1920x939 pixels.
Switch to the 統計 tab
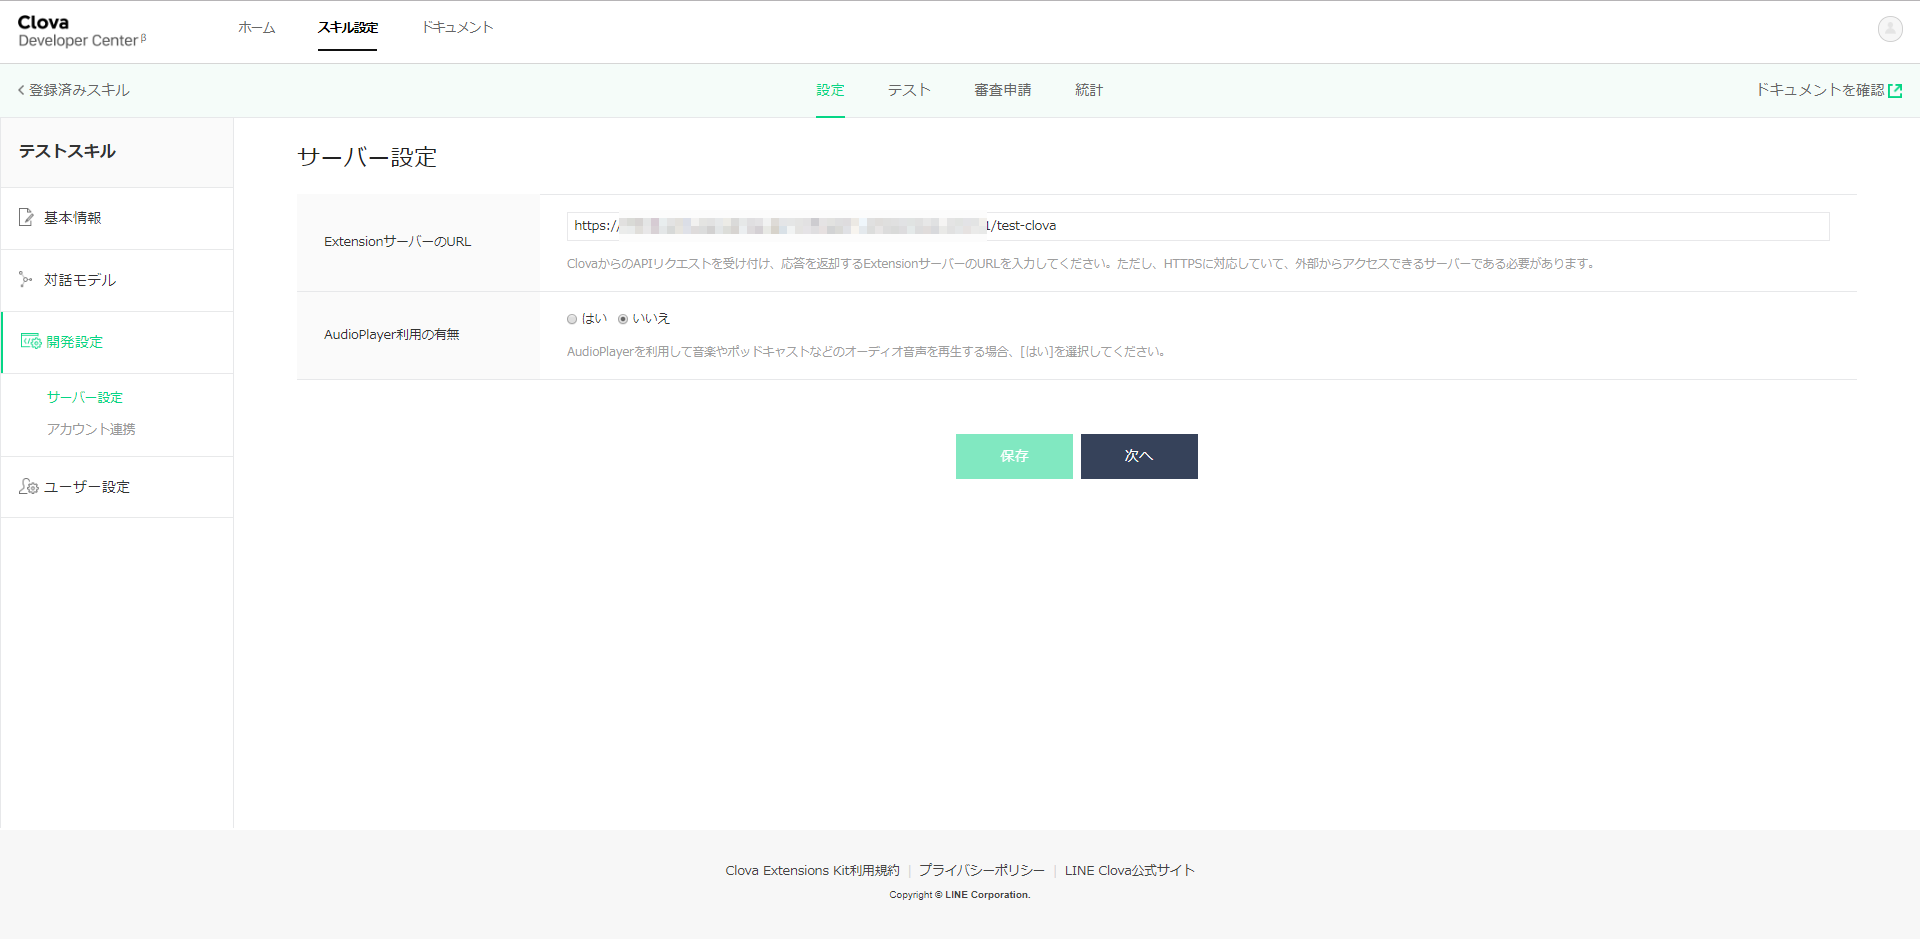(x=1089, y=90)
